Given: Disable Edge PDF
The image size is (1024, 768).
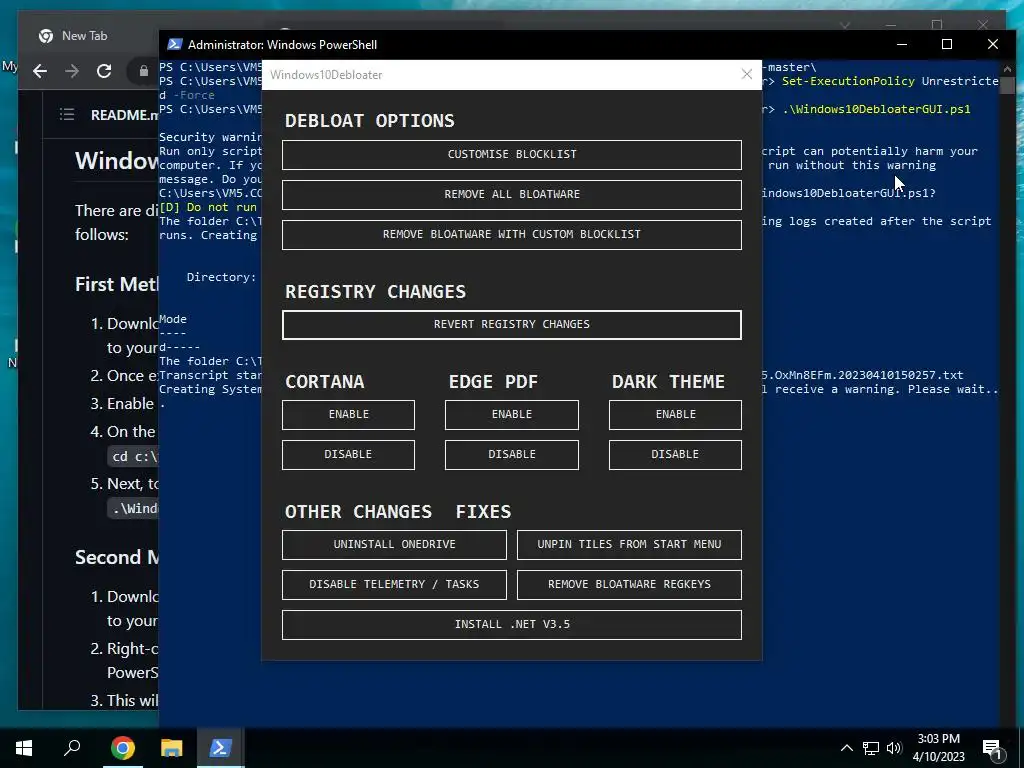Looking at the screenshot, I should (x=511, y=455).
